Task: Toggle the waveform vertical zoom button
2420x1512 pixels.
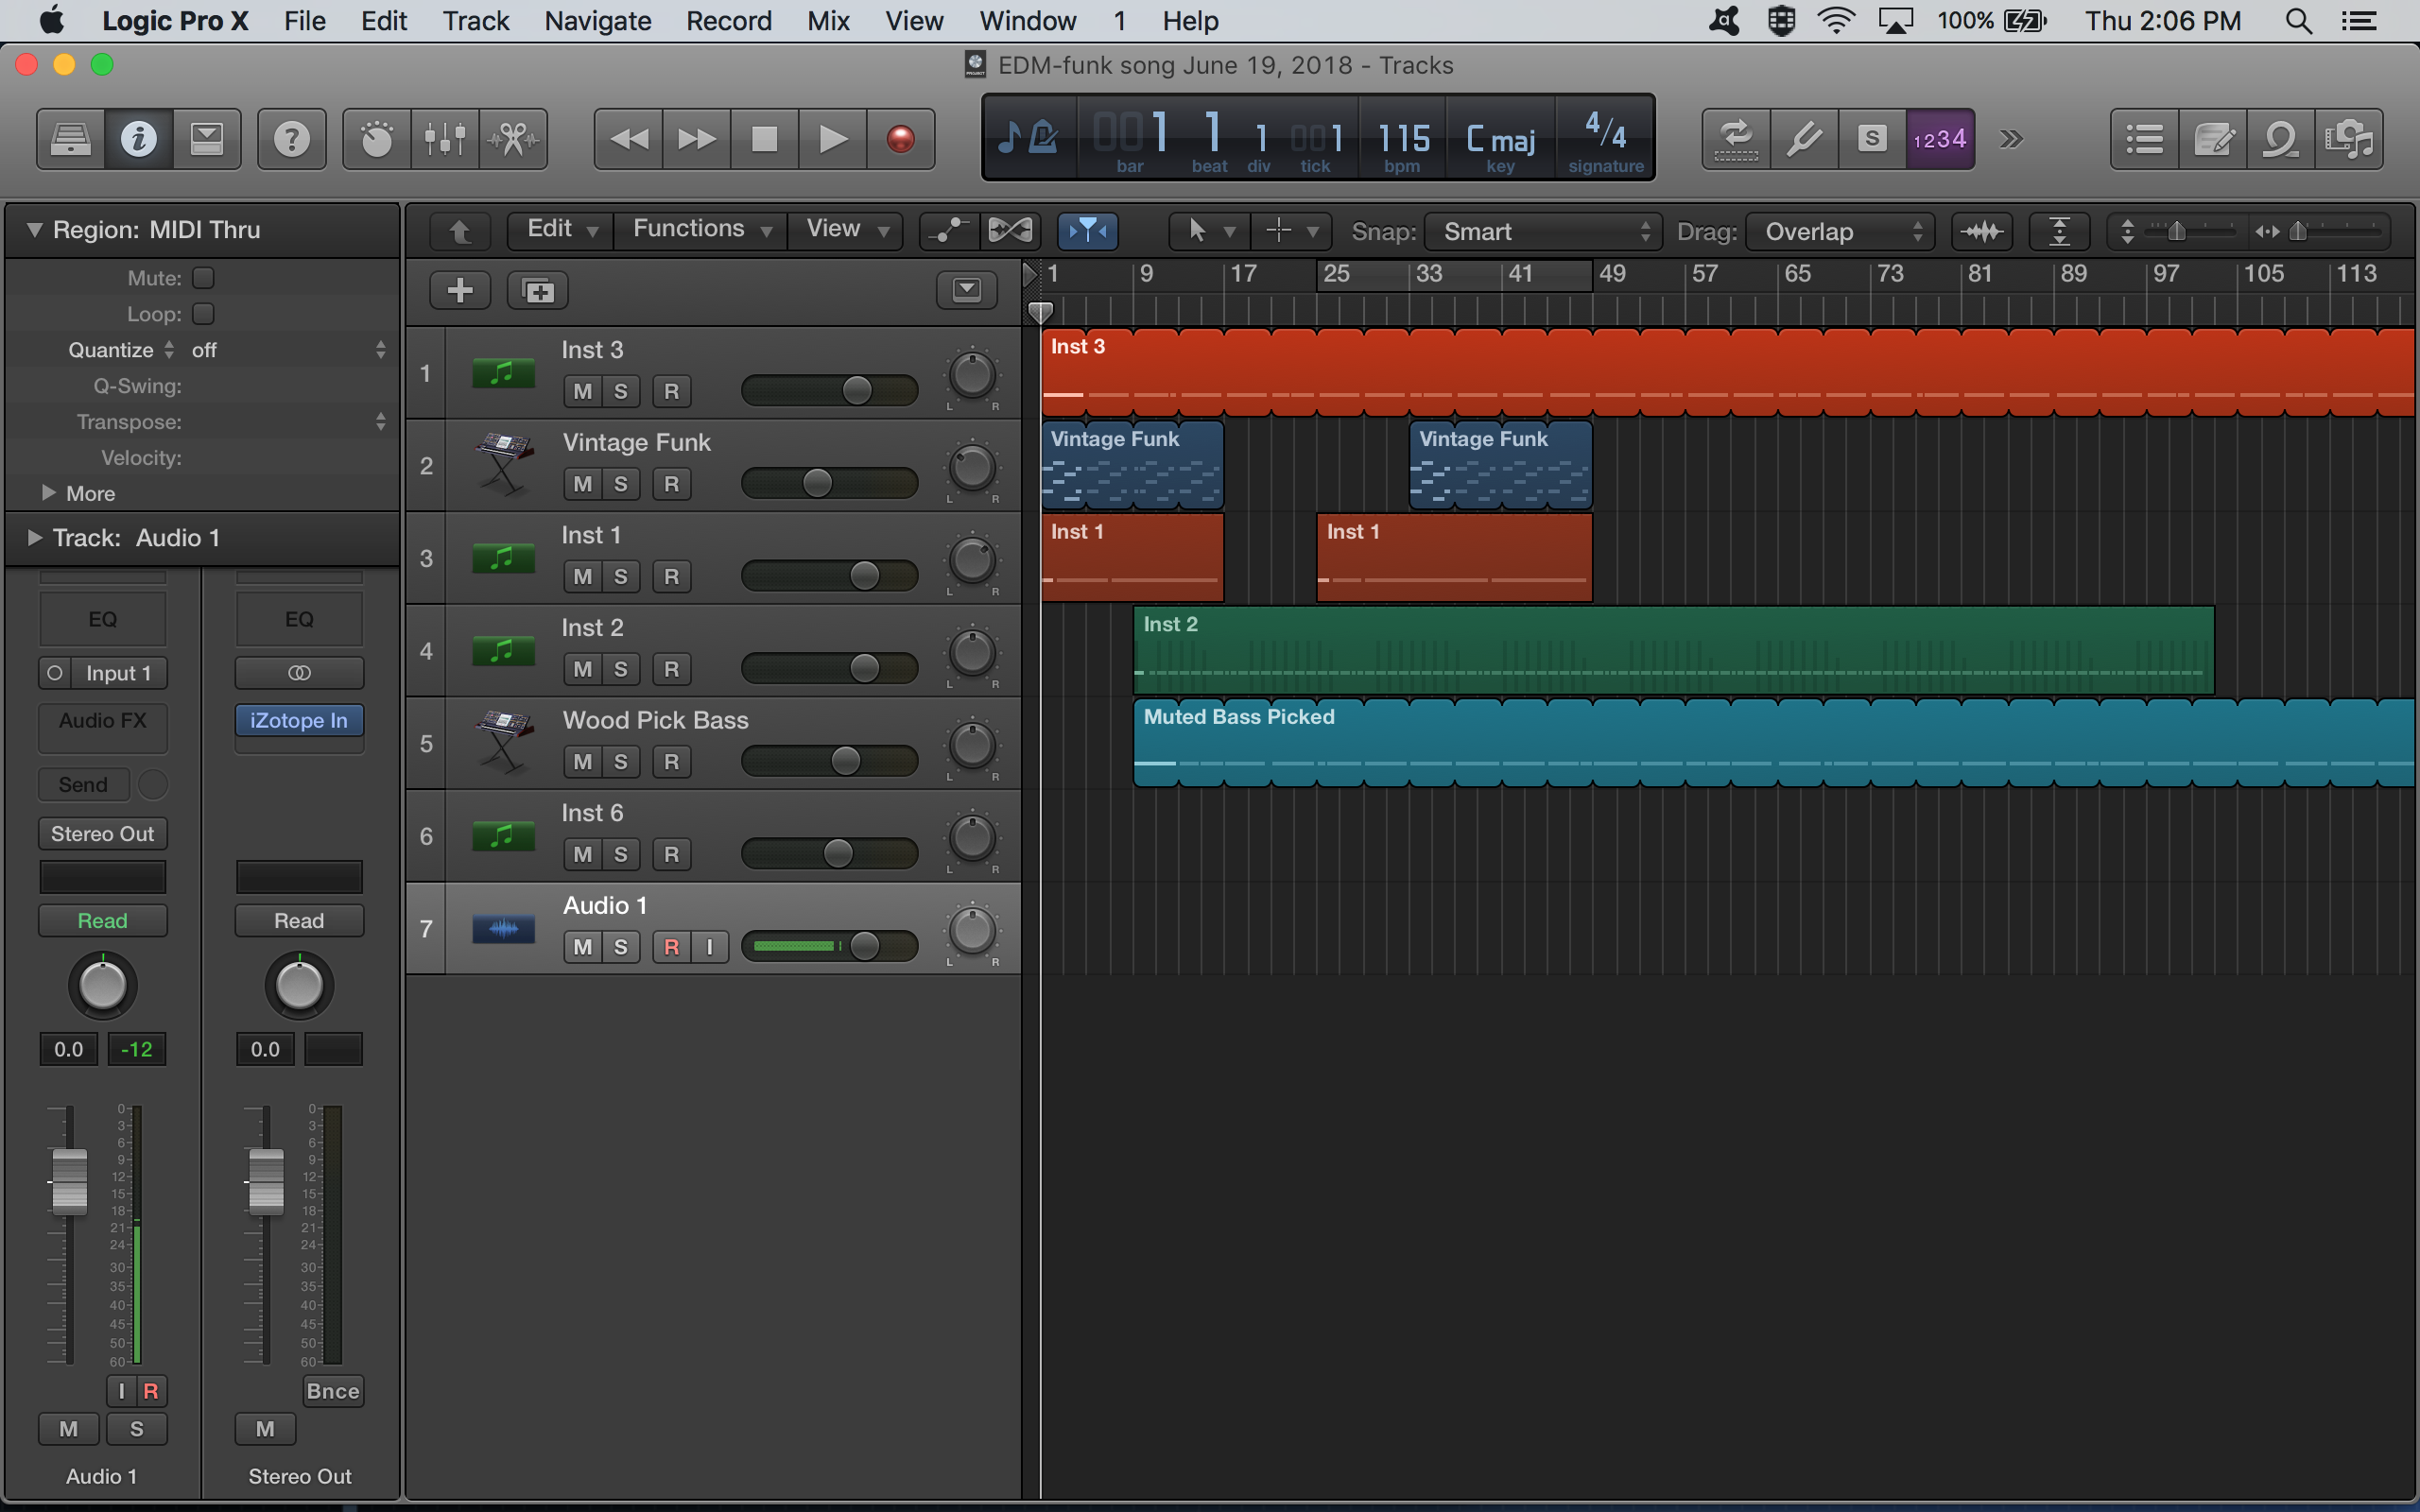Action: (x=1981, y=231)
